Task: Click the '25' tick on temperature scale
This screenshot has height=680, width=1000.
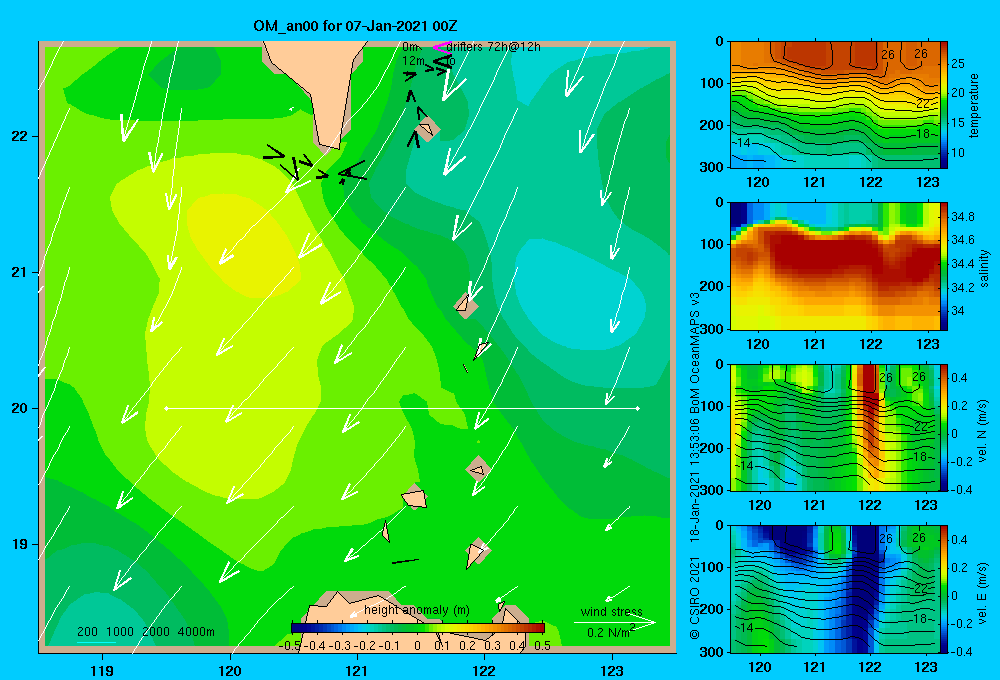Action: [x=958, y=64]
